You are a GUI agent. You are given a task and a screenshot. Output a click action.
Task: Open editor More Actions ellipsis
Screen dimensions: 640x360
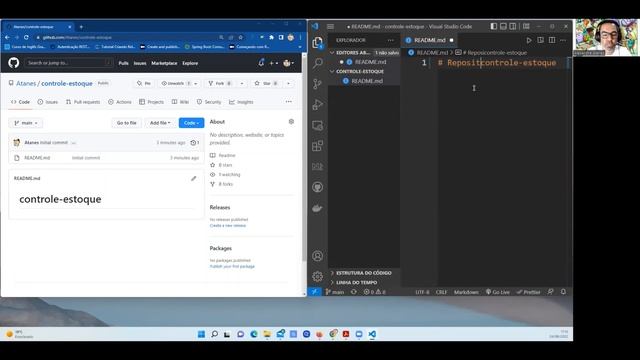tap(563, 40)
